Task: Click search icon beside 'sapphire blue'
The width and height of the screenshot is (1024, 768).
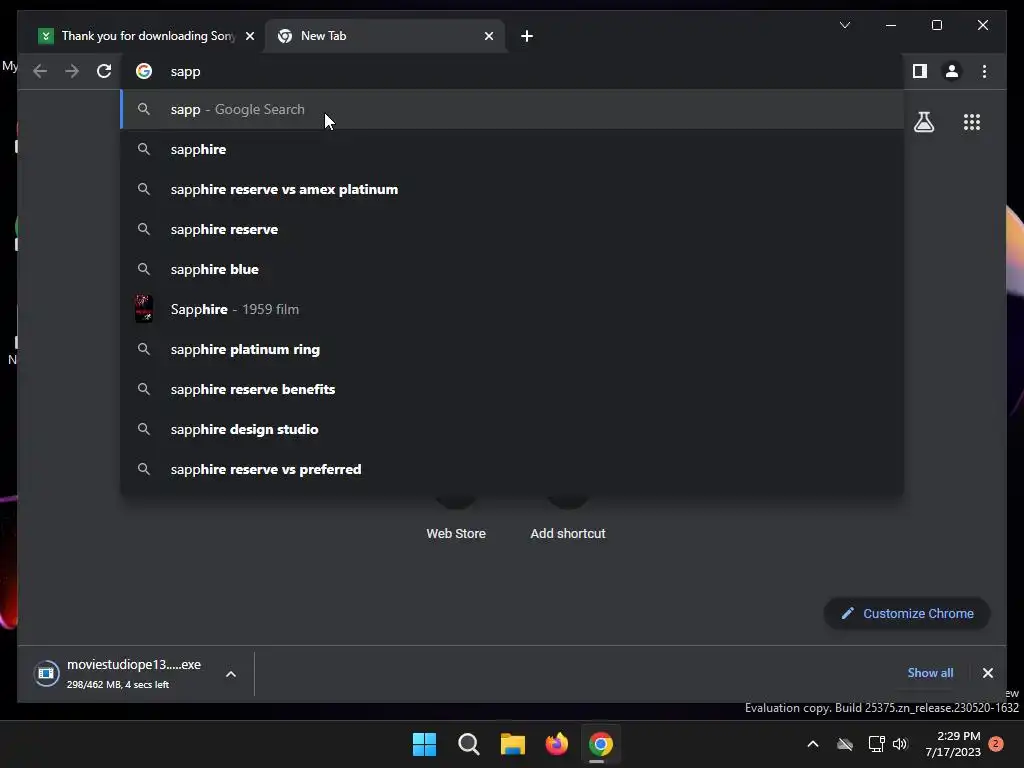Action: [144, 269]
